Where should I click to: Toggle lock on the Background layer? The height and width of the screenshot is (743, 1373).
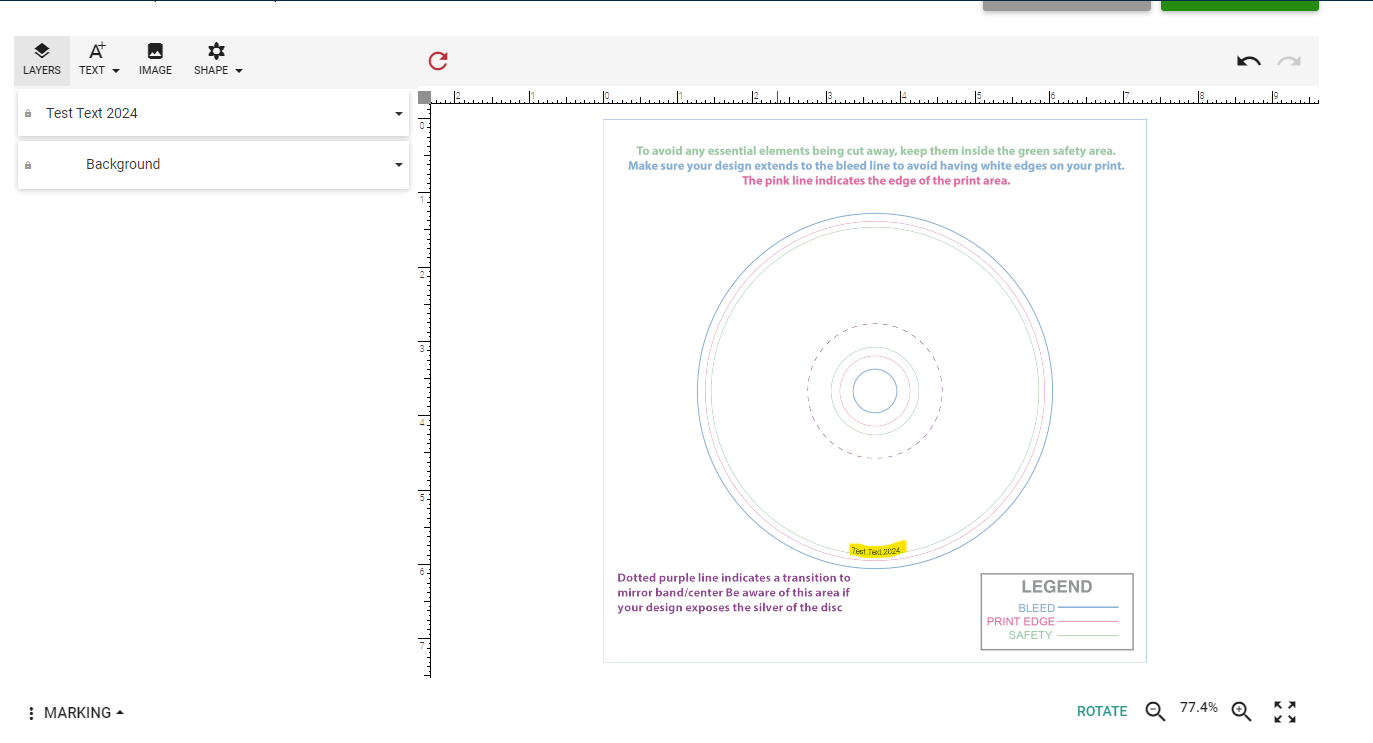28,165
